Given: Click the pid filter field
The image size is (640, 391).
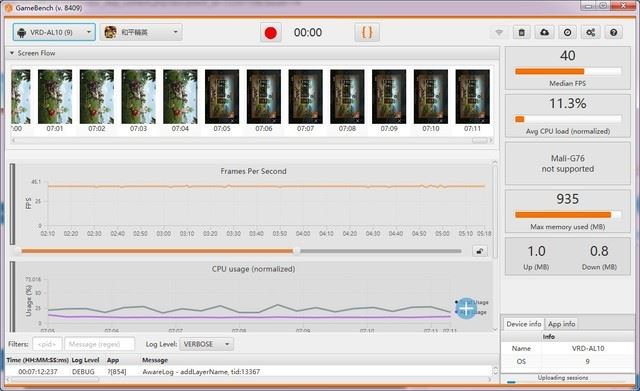Looking at the screenshot, I should click(47, 344).
